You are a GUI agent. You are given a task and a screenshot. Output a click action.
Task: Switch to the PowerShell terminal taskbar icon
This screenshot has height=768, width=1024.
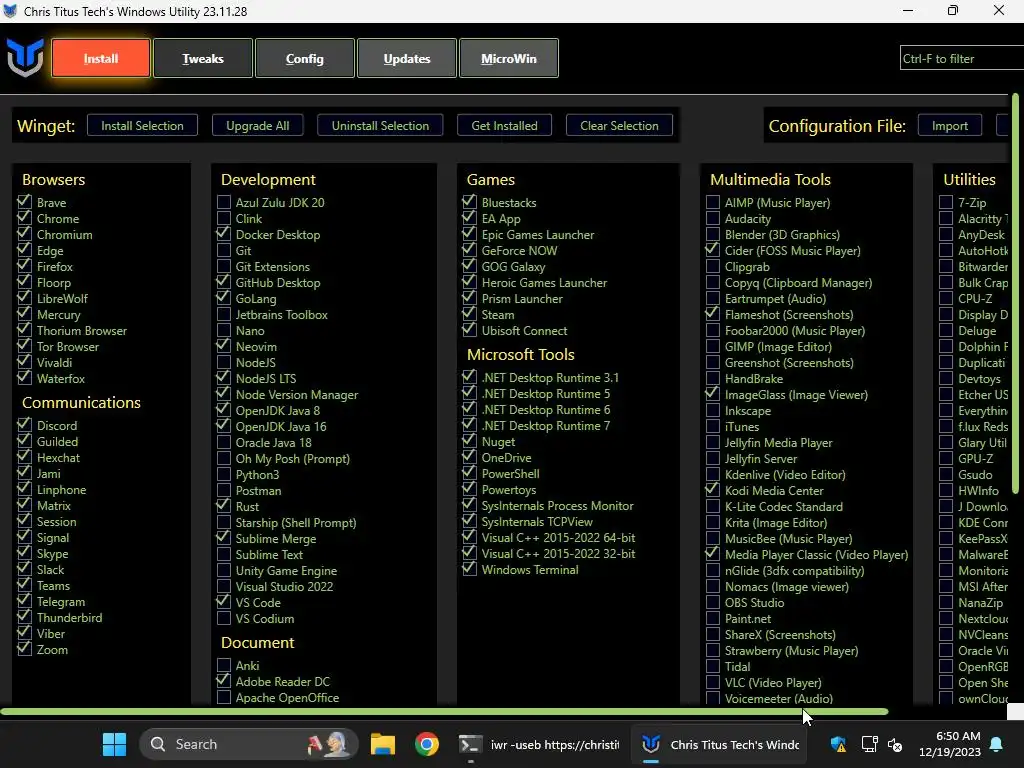coord(470,744)
